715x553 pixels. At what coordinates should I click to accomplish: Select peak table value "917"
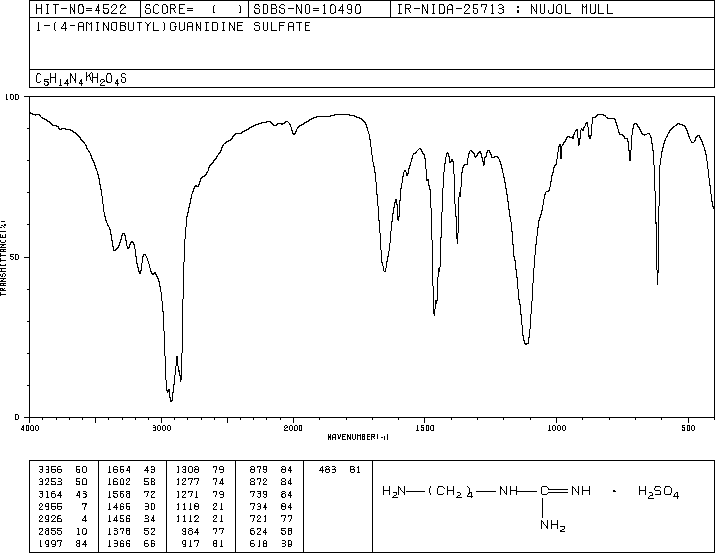tap(190, 543)
